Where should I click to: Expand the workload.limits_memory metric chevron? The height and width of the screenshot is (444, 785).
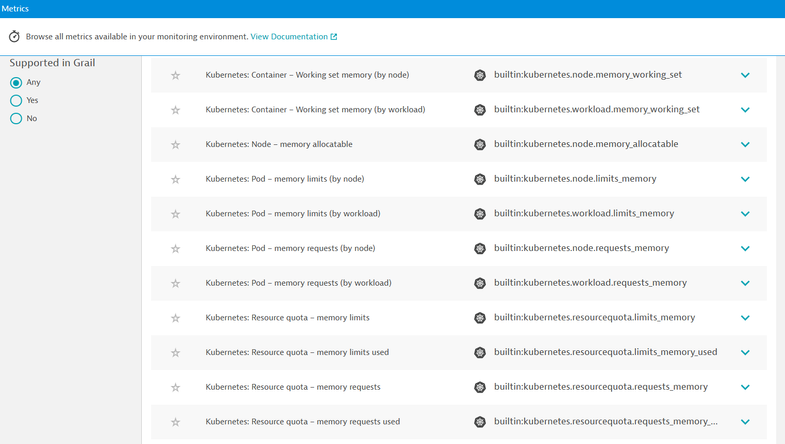(x=745, y=214)
